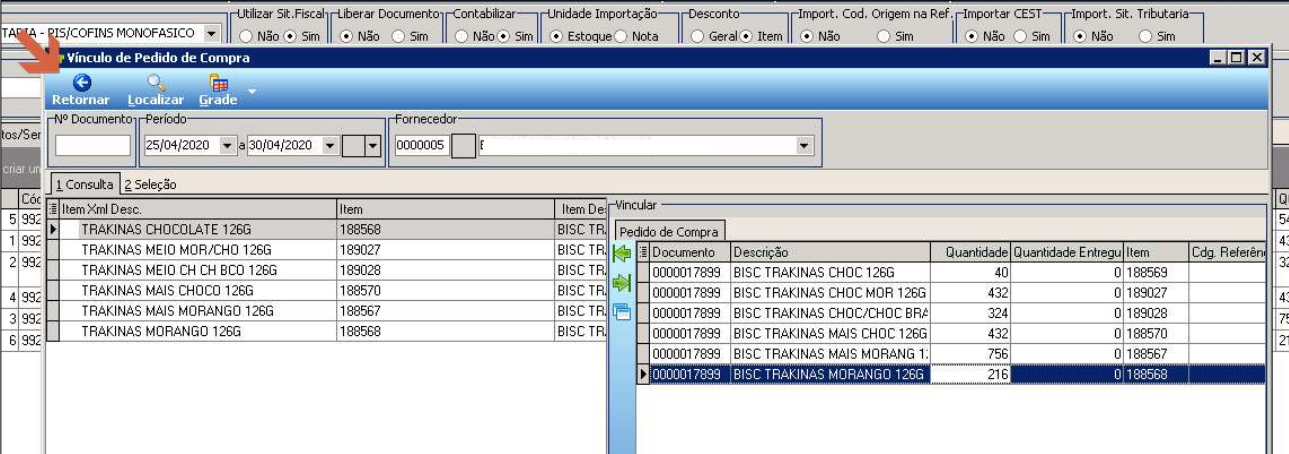Screen dimensions: 1289x454
Task: Expand the Fornecedor name combo box
Action: pyautogui.click(x=805, y=146)
